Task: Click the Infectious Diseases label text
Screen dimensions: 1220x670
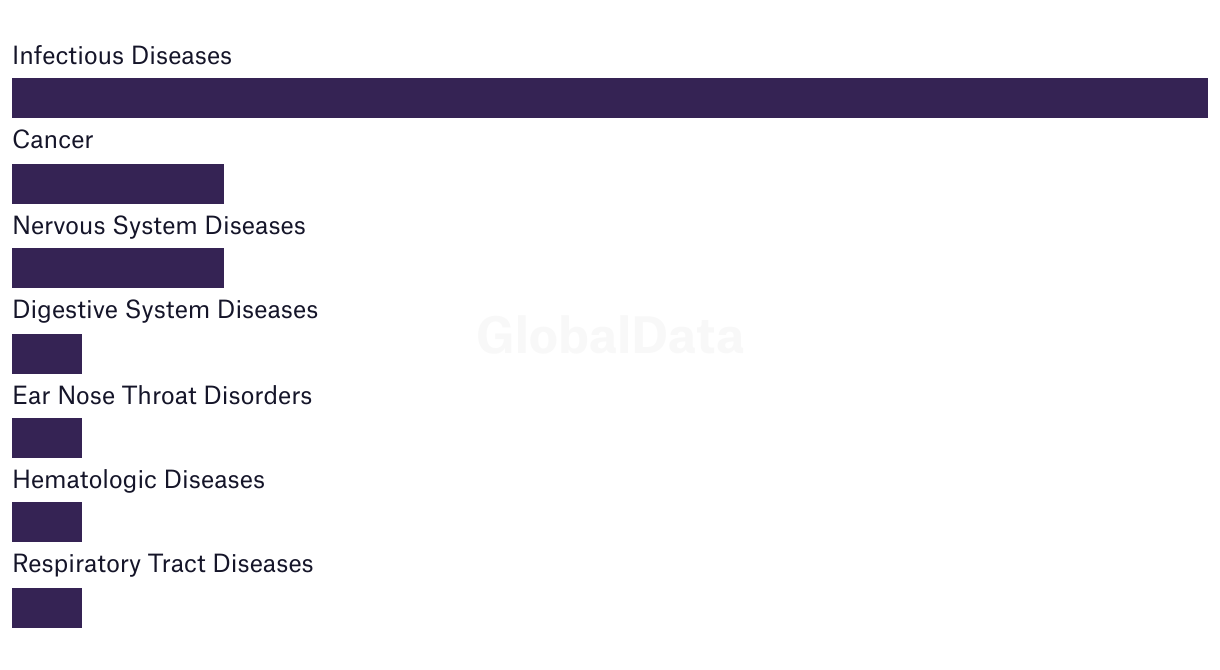Action: click(x=122, y=56)
